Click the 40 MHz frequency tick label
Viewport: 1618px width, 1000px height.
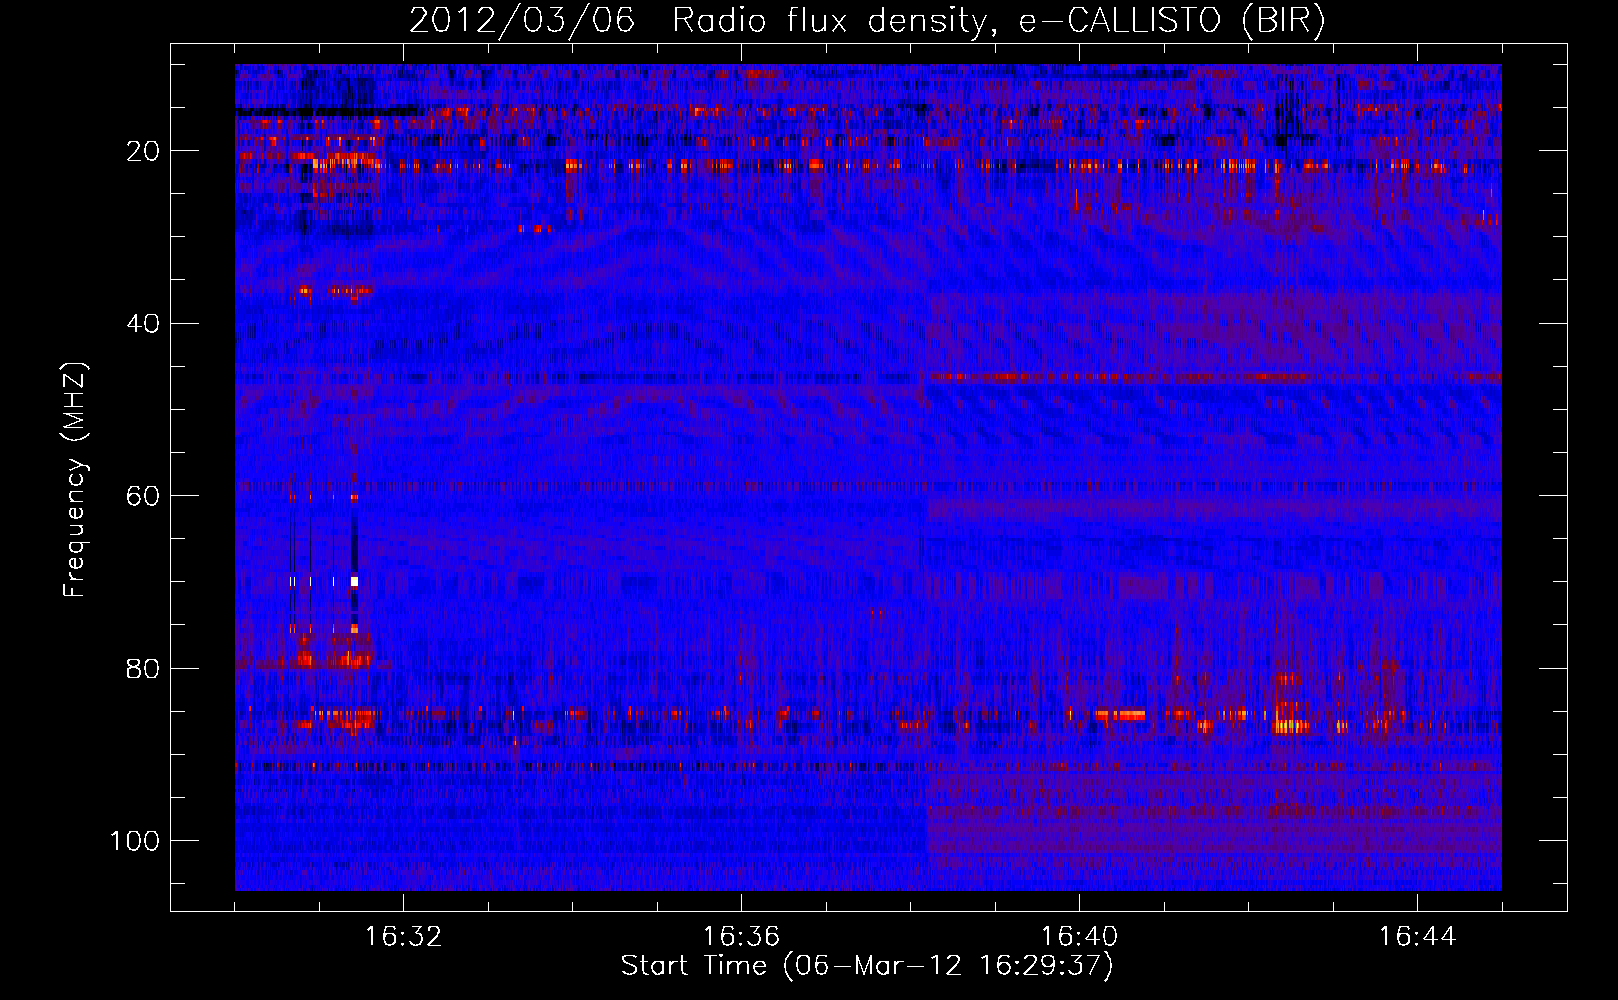tap(144, 323)
